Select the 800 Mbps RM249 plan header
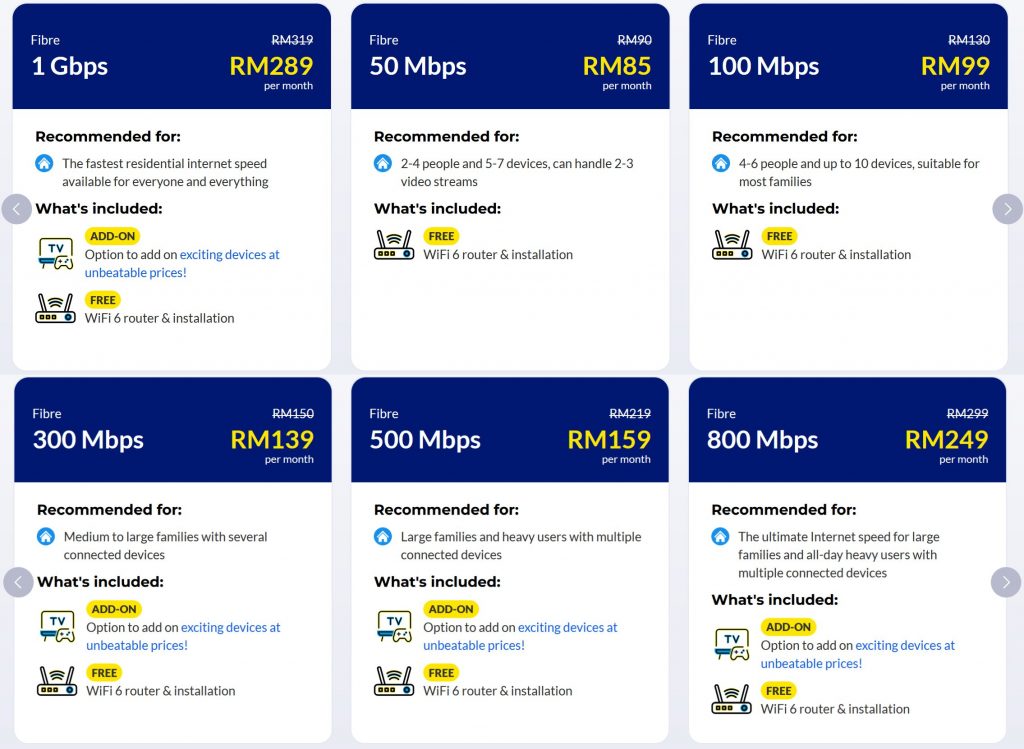Image resolution: width=1024 pixels, height=749 pixels. (848, 430)
